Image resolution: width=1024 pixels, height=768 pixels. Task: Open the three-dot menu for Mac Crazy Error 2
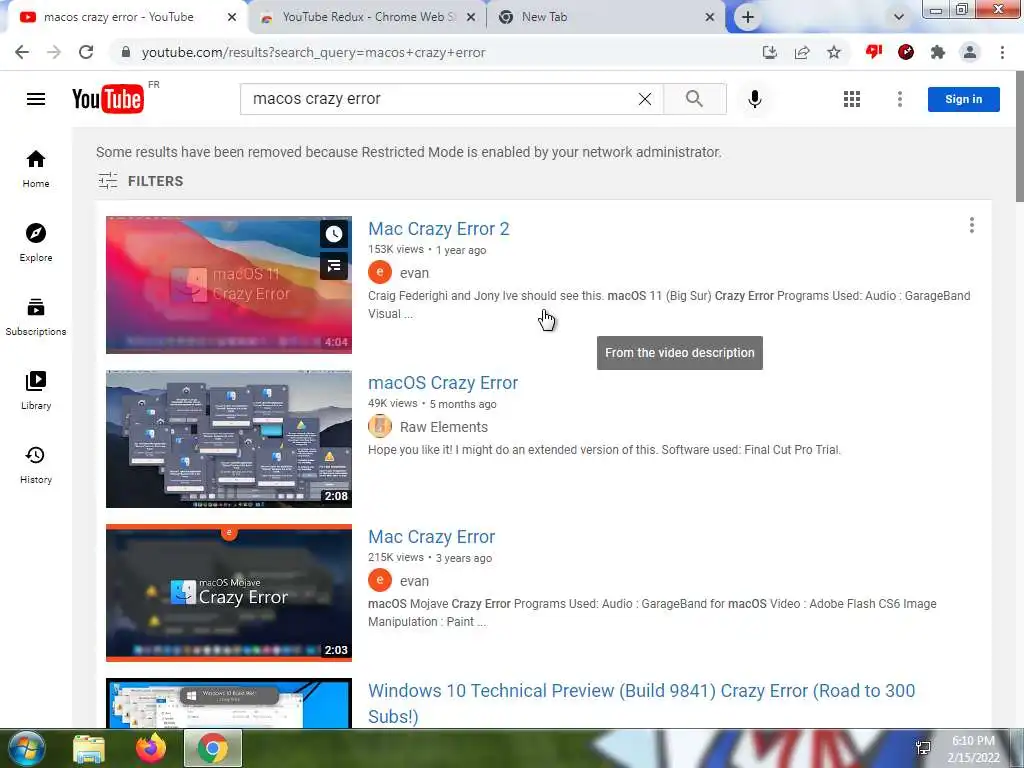pyautogui.click(x=972, y=225)
